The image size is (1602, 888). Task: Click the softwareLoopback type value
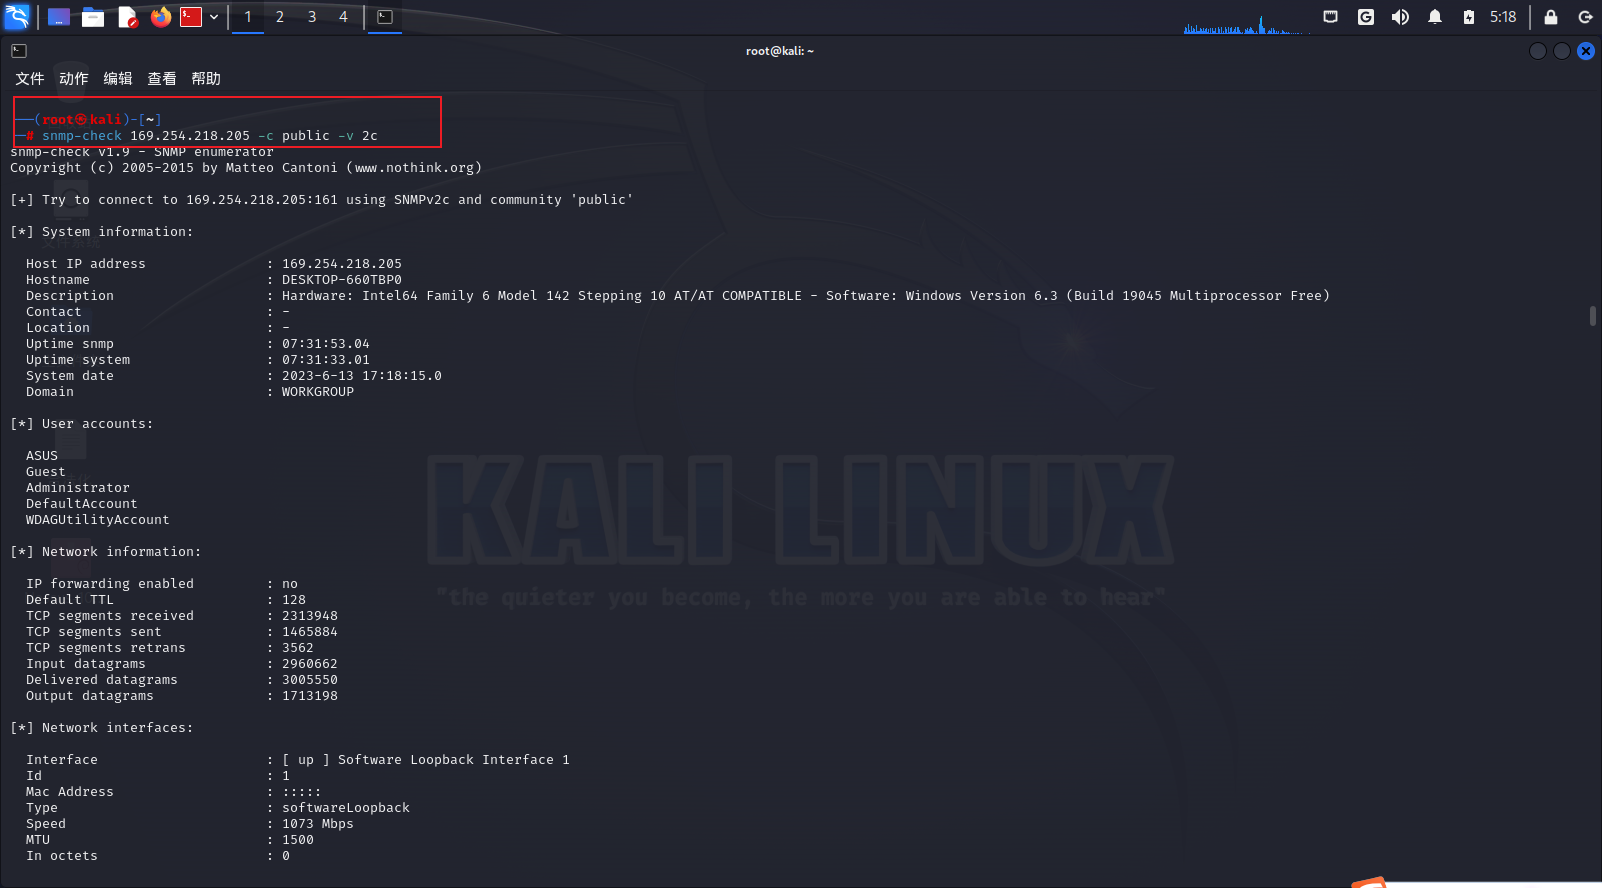point(346,808)
